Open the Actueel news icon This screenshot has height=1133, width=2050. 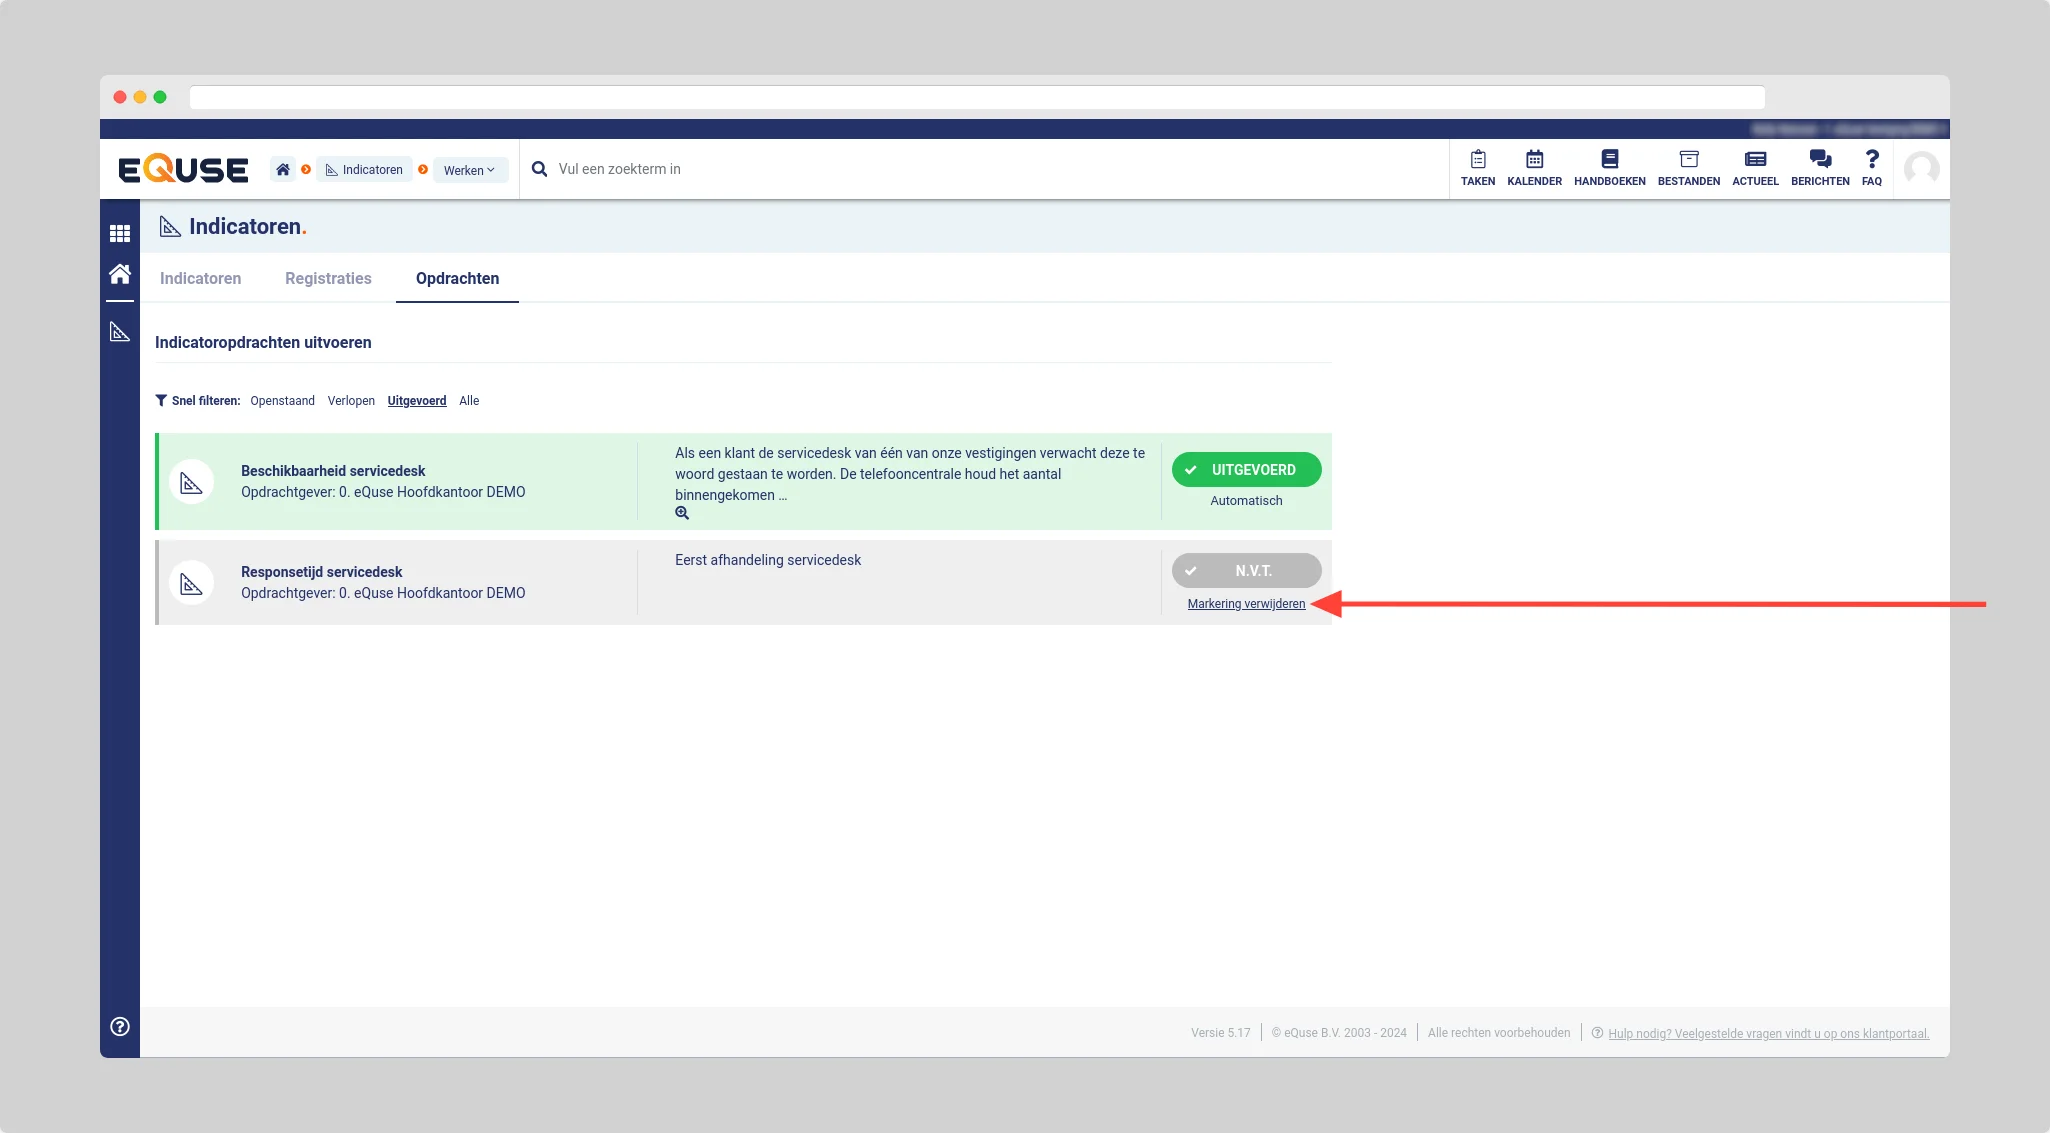(x=1755, y=167)
